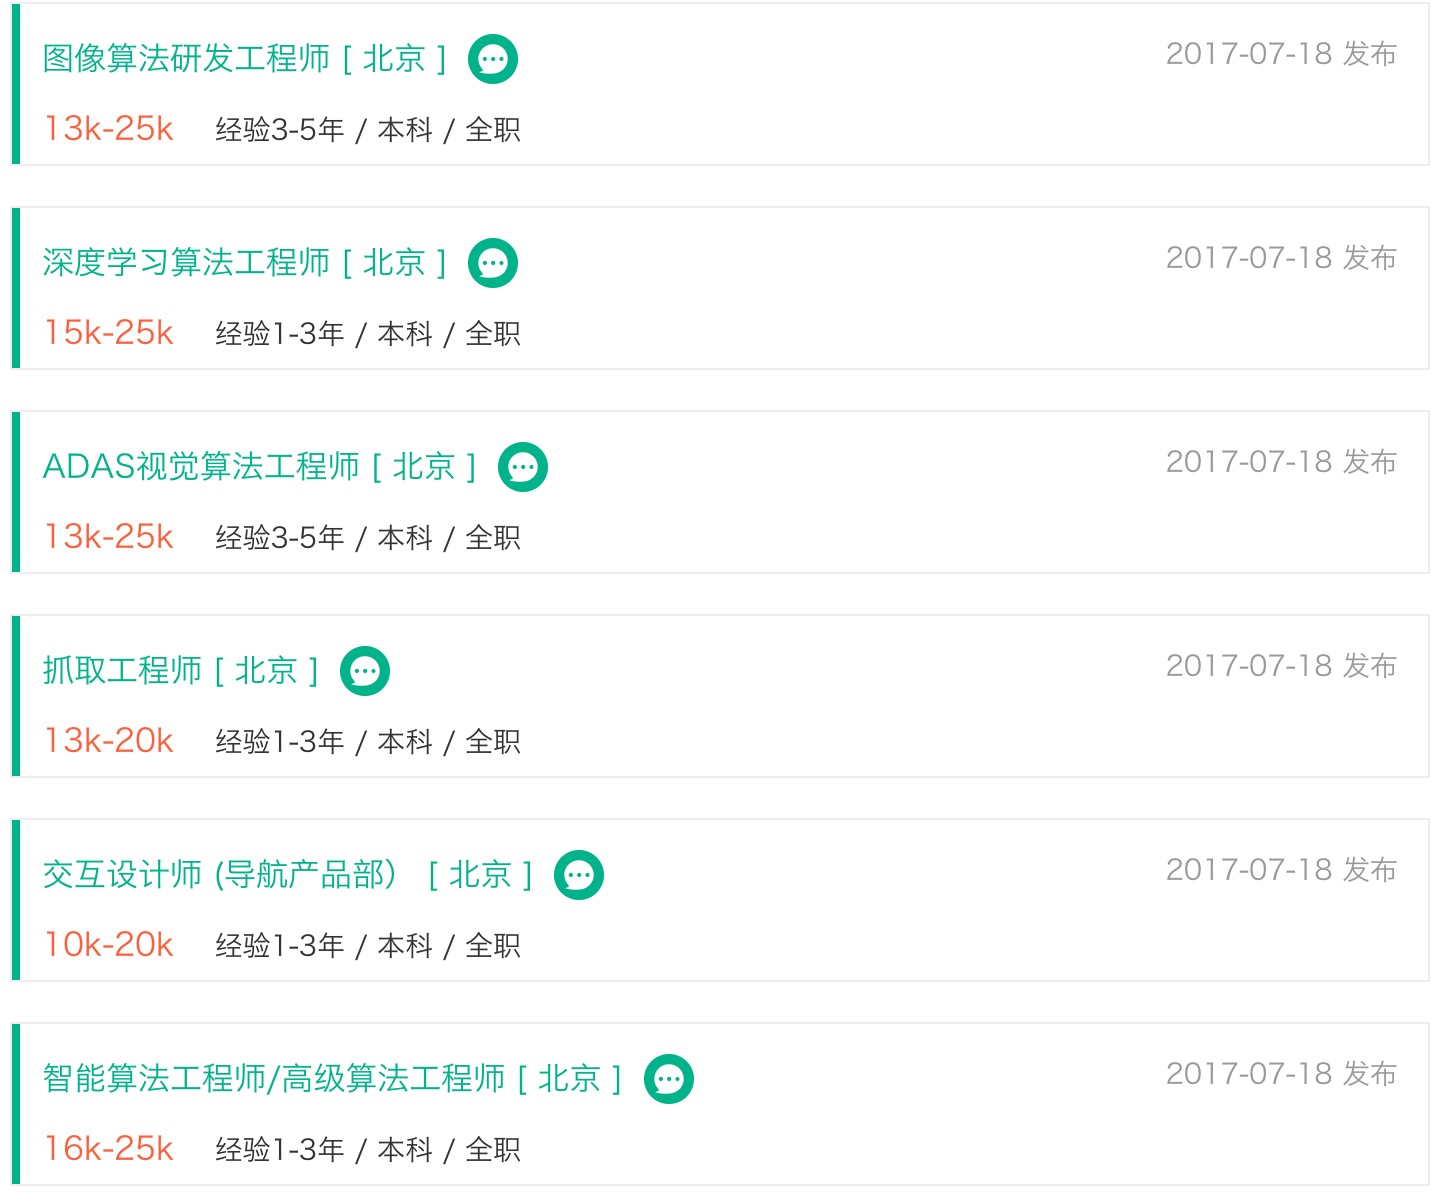Image resolution: width=1432 pixels, height=1202 pixels.
Task: Click the 13k-20k salary of 抓取工程师
Action: point(109,741)
